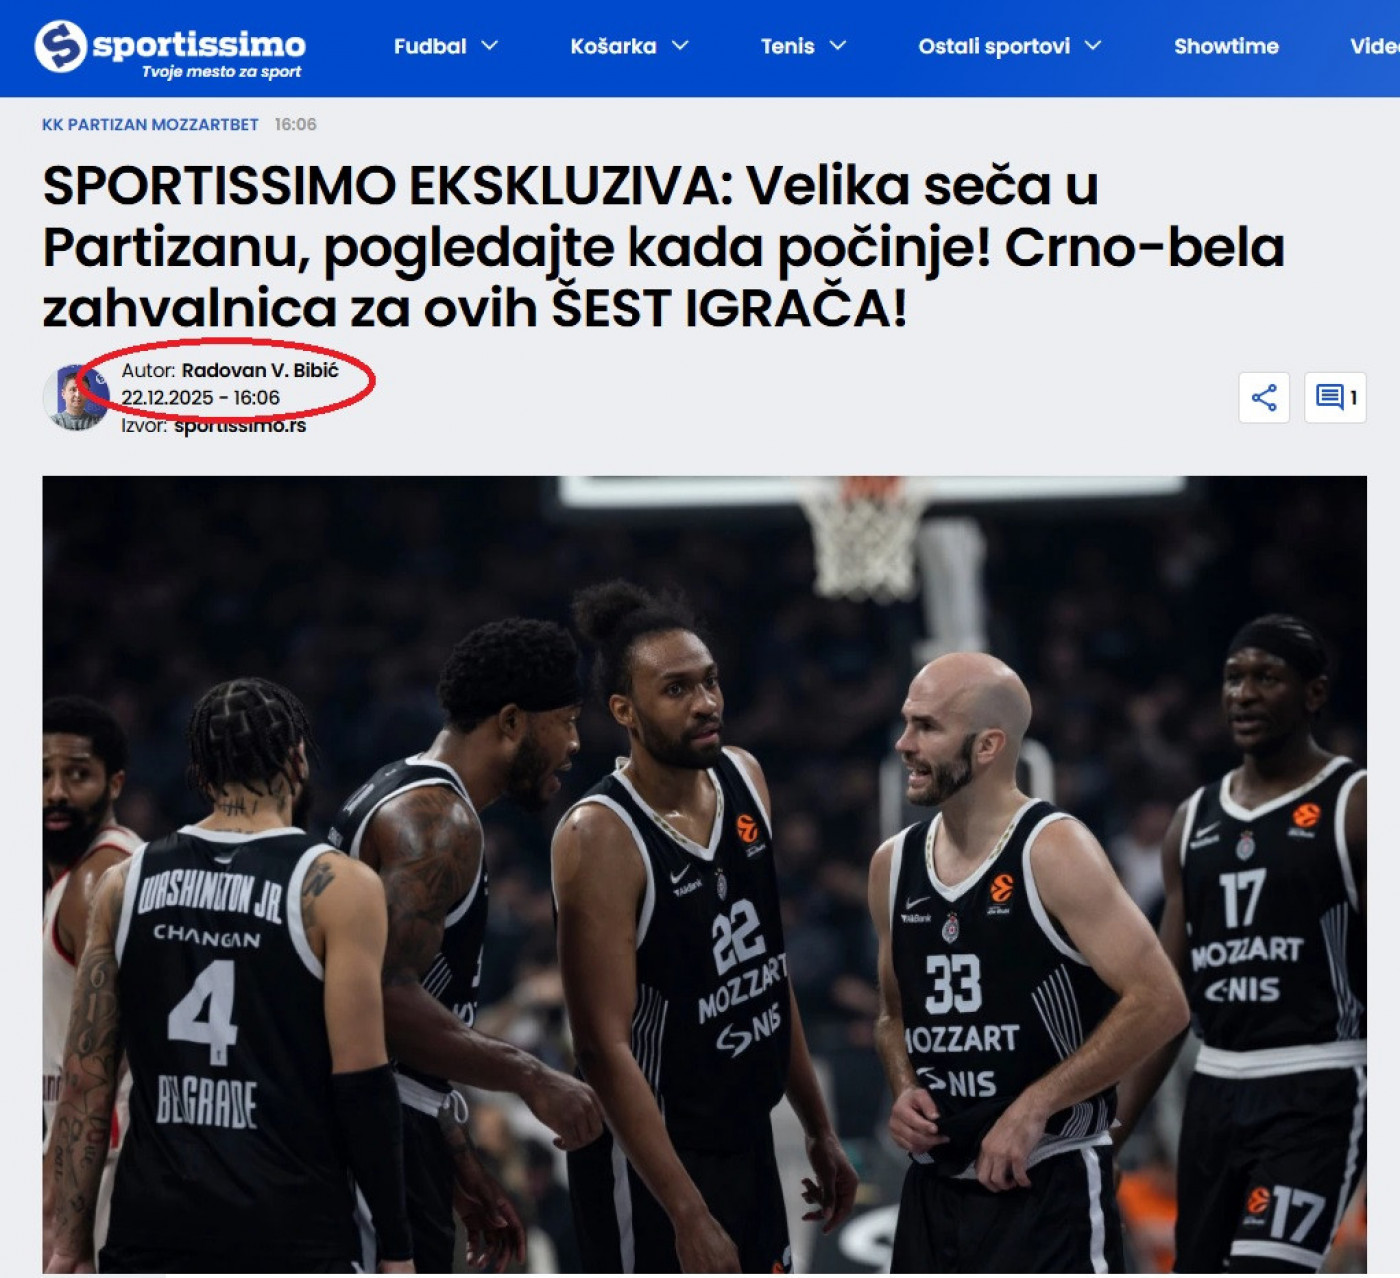Click the author avatar photo
The image size is (1400, 1278).
coord(75,397)
